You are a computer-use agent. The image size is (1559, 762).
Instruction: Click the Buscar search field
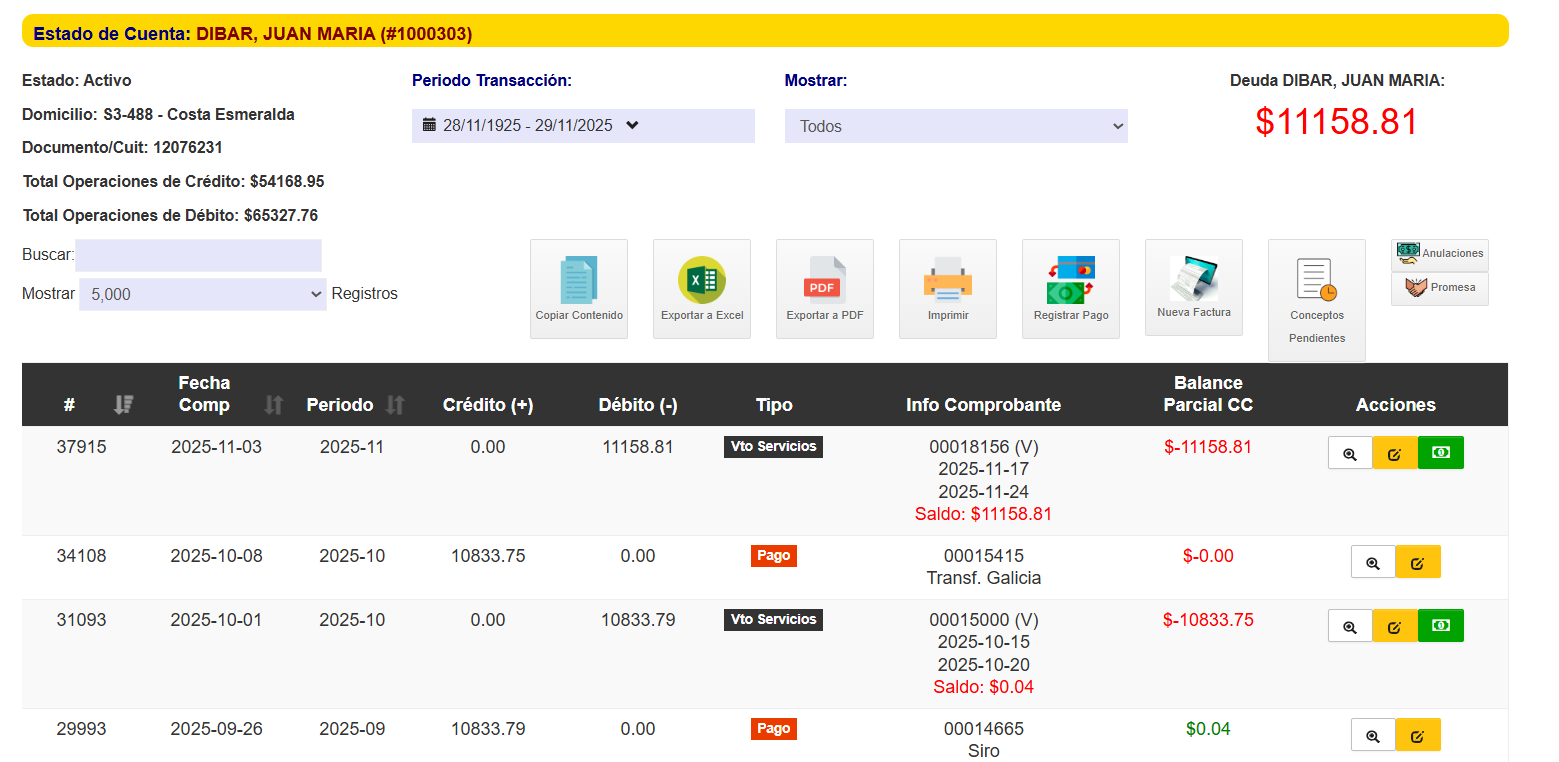[198, 255]
